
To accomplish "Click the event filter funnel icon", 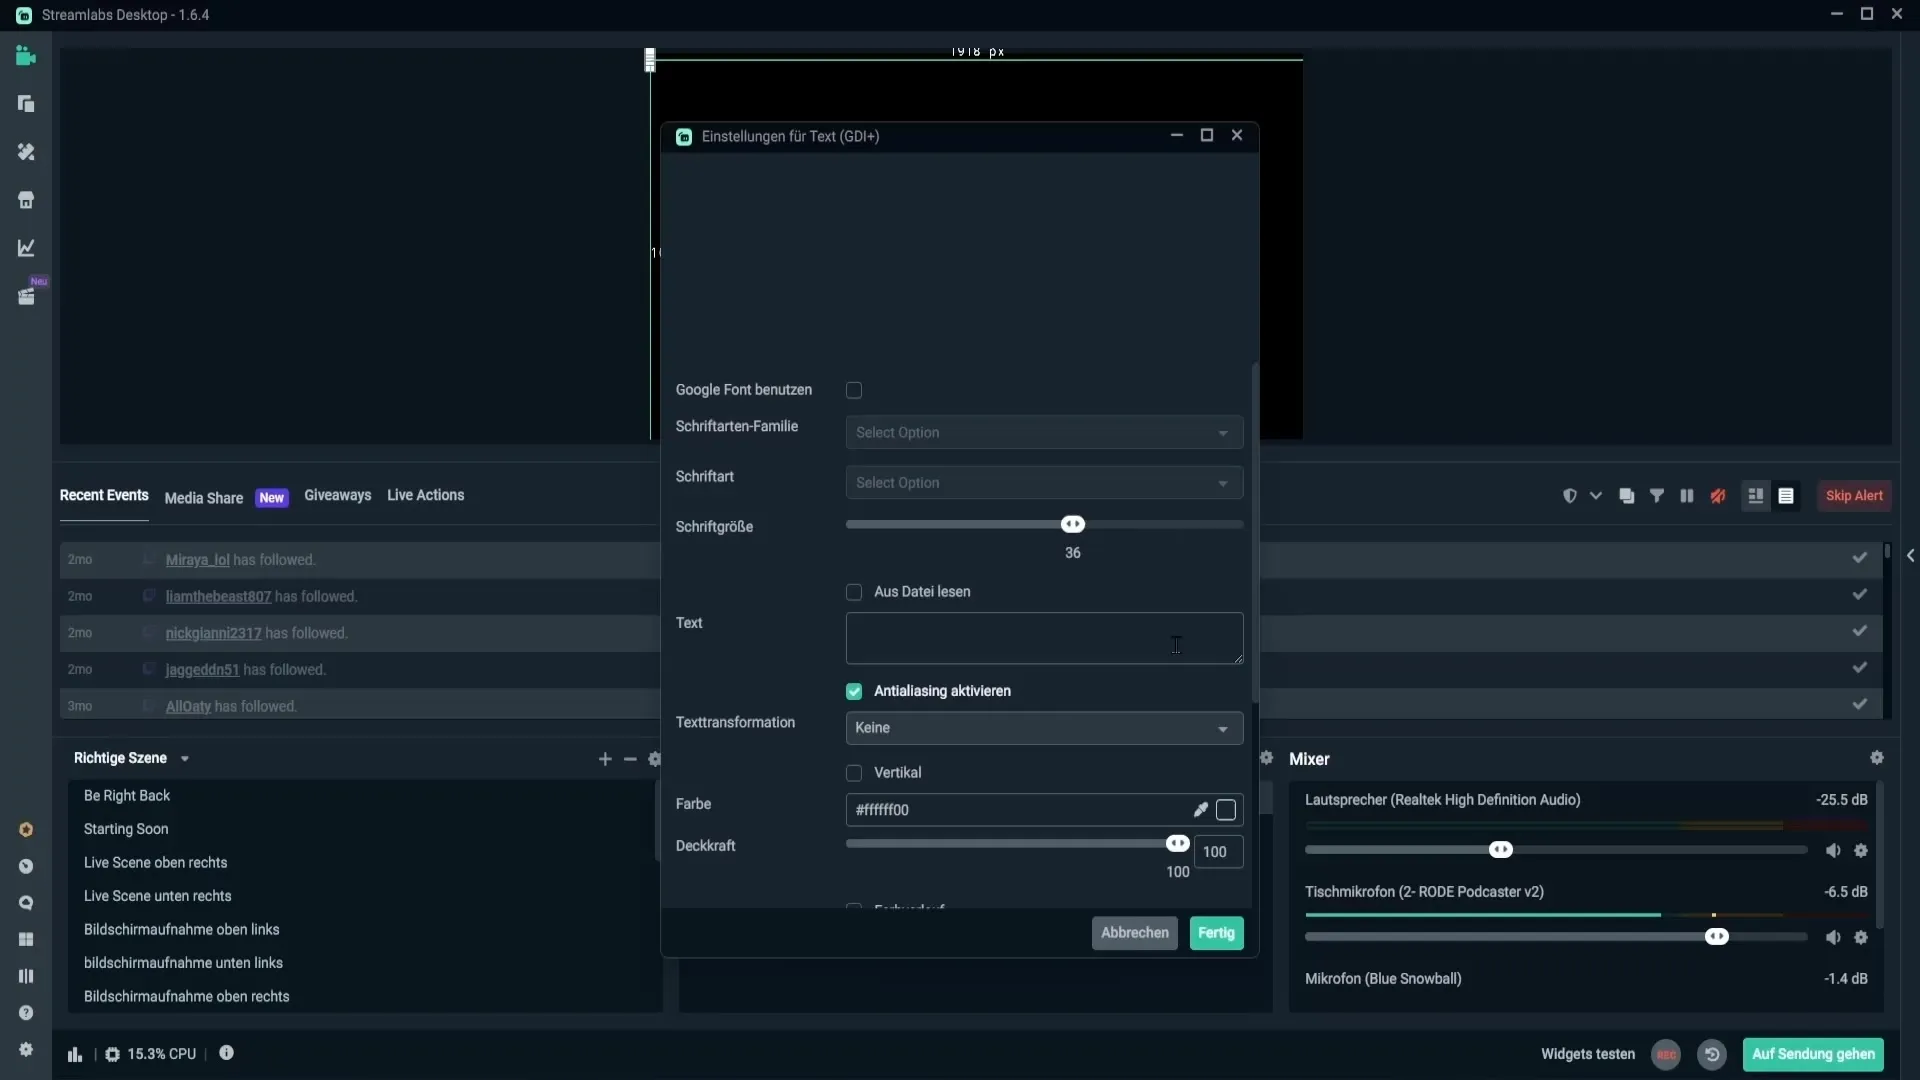I will (x=1657, y=496).
